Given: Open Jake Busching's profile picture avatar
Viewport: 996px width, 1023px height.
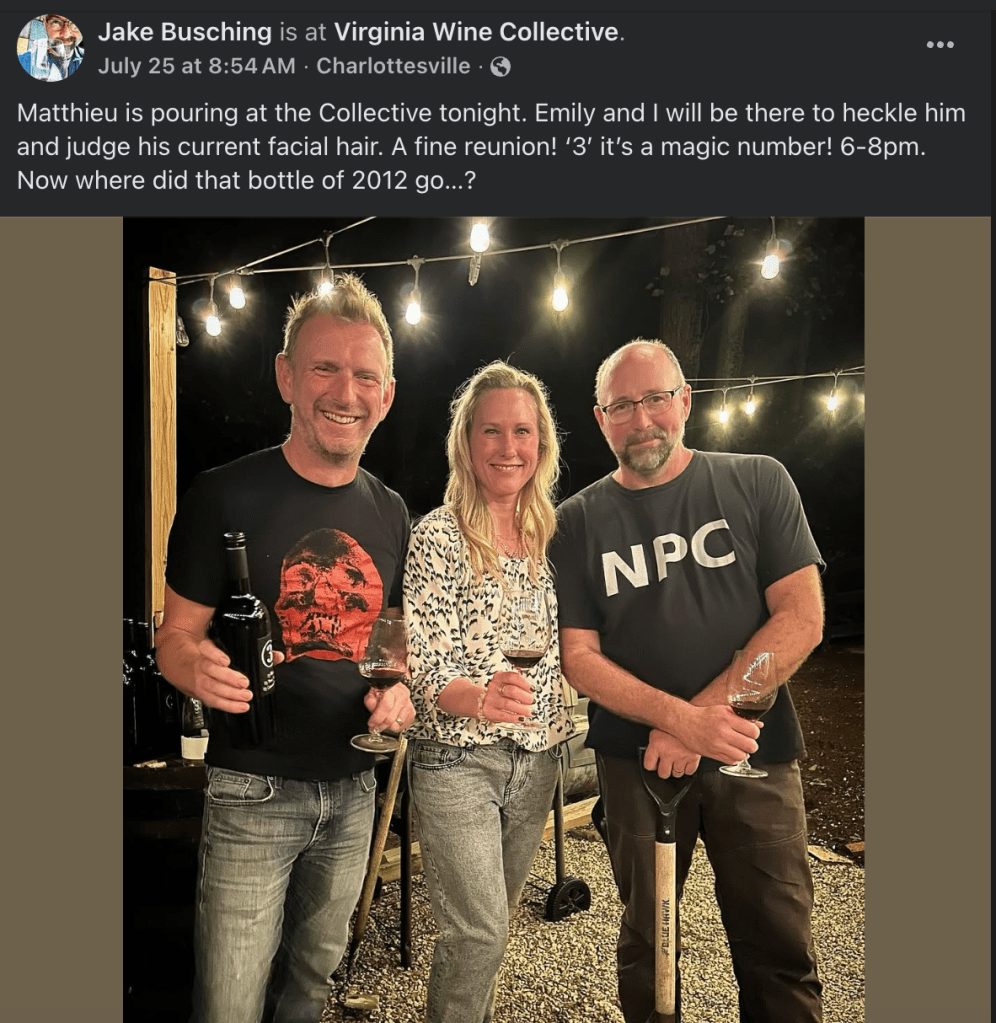Looking at the screenshot, I should (x=50, y=48).
